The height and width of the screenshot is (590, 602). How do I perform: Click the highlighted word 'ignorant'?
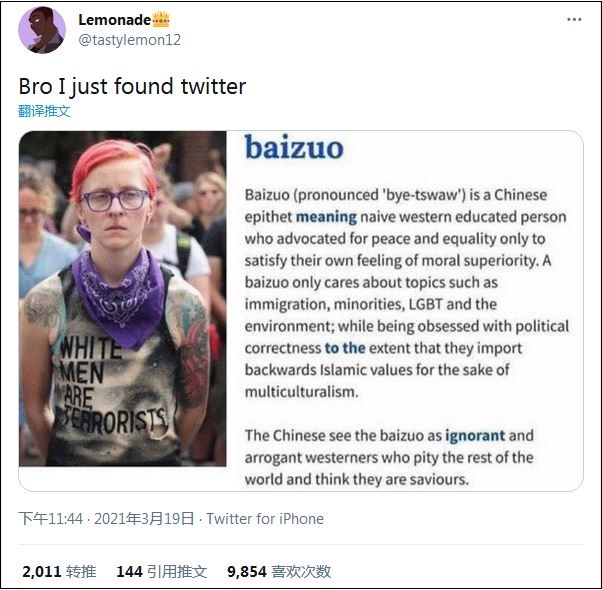point(475,436)
